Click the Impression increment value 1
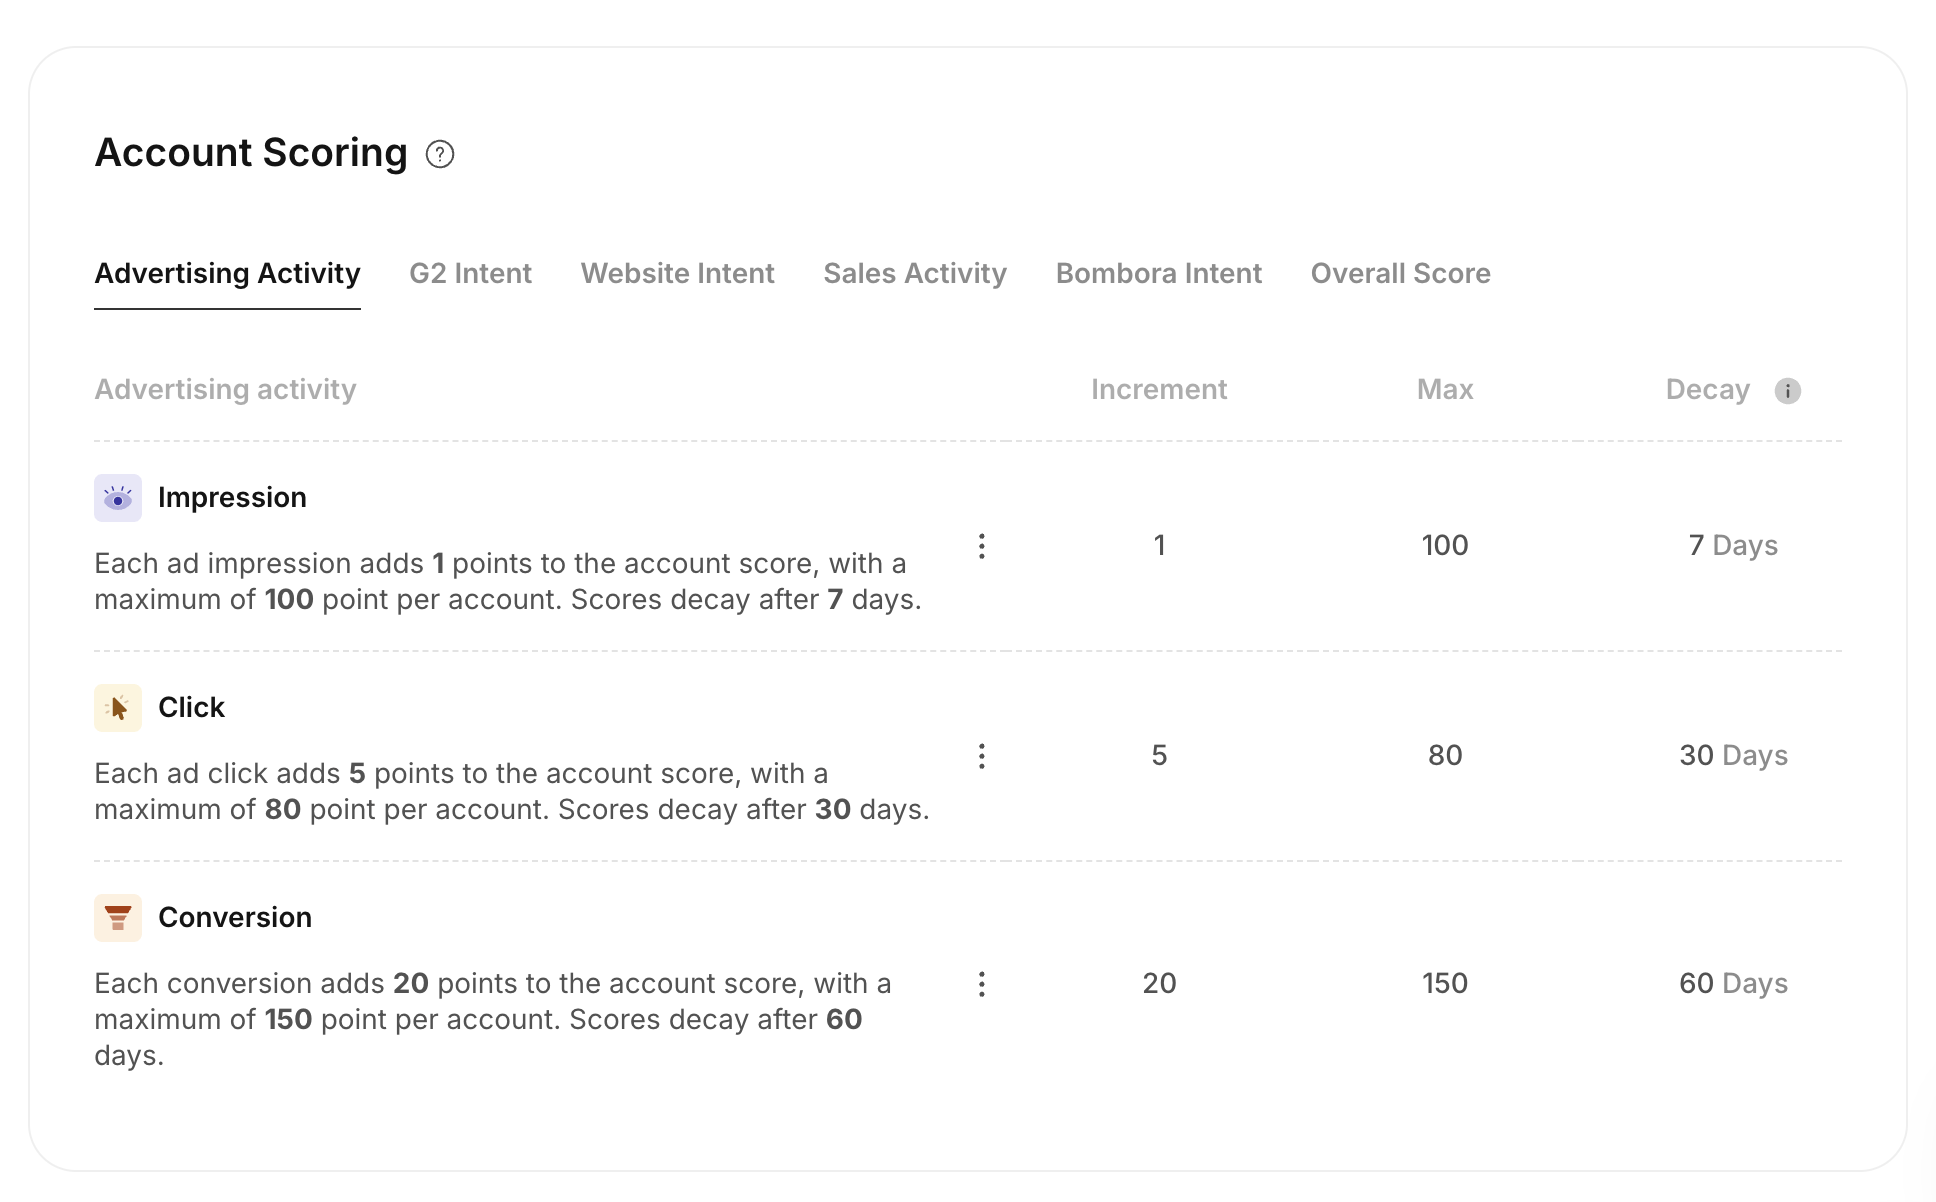Image resolution: width=1936 pixels, height=1202 pixels. 1159,545
